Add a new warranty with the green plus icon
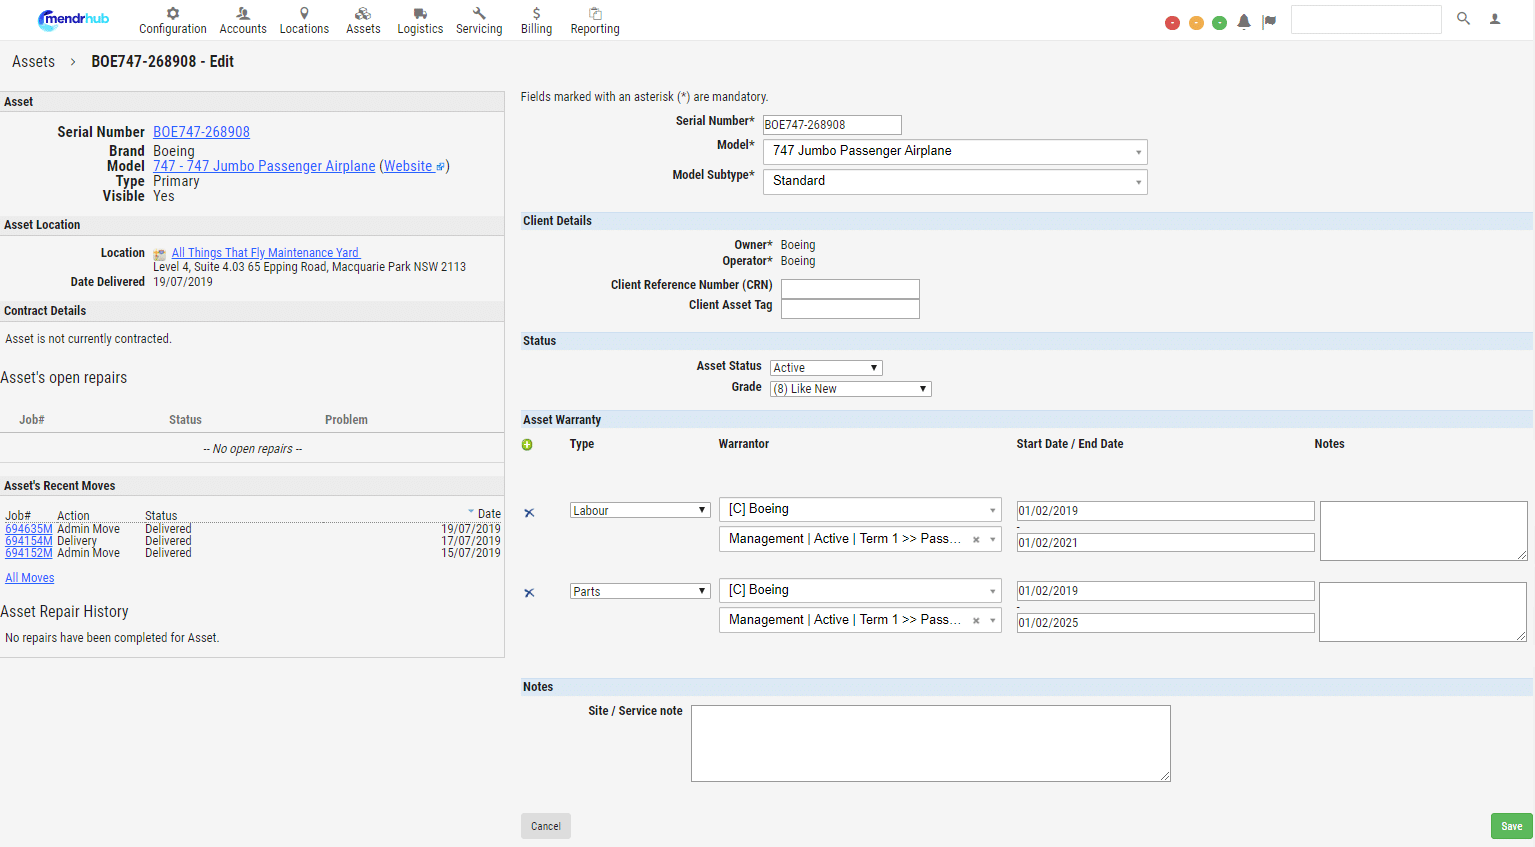The width and height of the screenshot is (1535, 847). 527,444
